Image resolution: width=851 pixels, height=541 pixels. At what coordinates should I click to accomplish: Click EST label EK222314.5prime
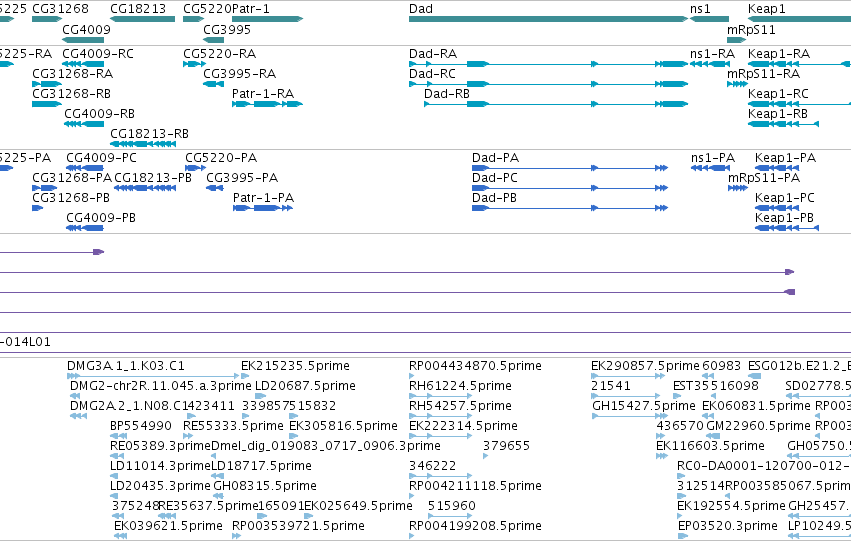coord(463,427)
